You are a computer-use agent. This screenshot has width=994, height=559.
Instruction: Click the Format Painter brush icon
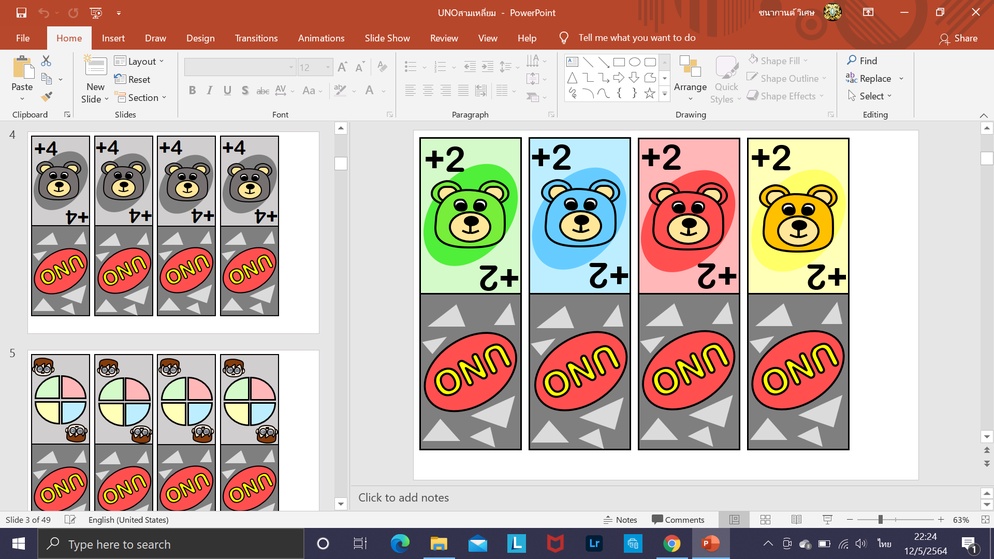point(46,96)
